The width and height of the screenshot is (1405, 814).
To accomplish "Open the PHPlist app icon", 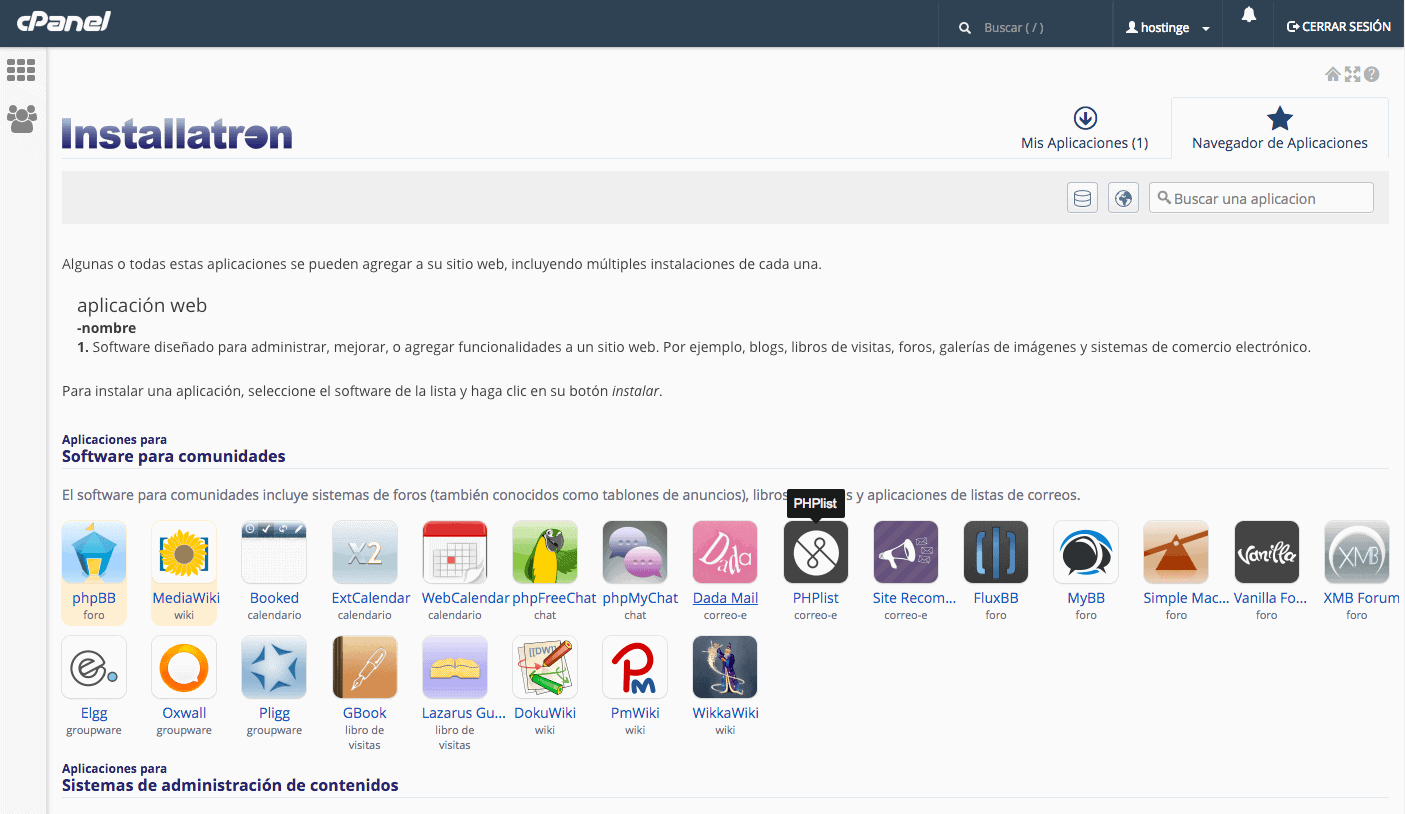I will pos(816,552).
